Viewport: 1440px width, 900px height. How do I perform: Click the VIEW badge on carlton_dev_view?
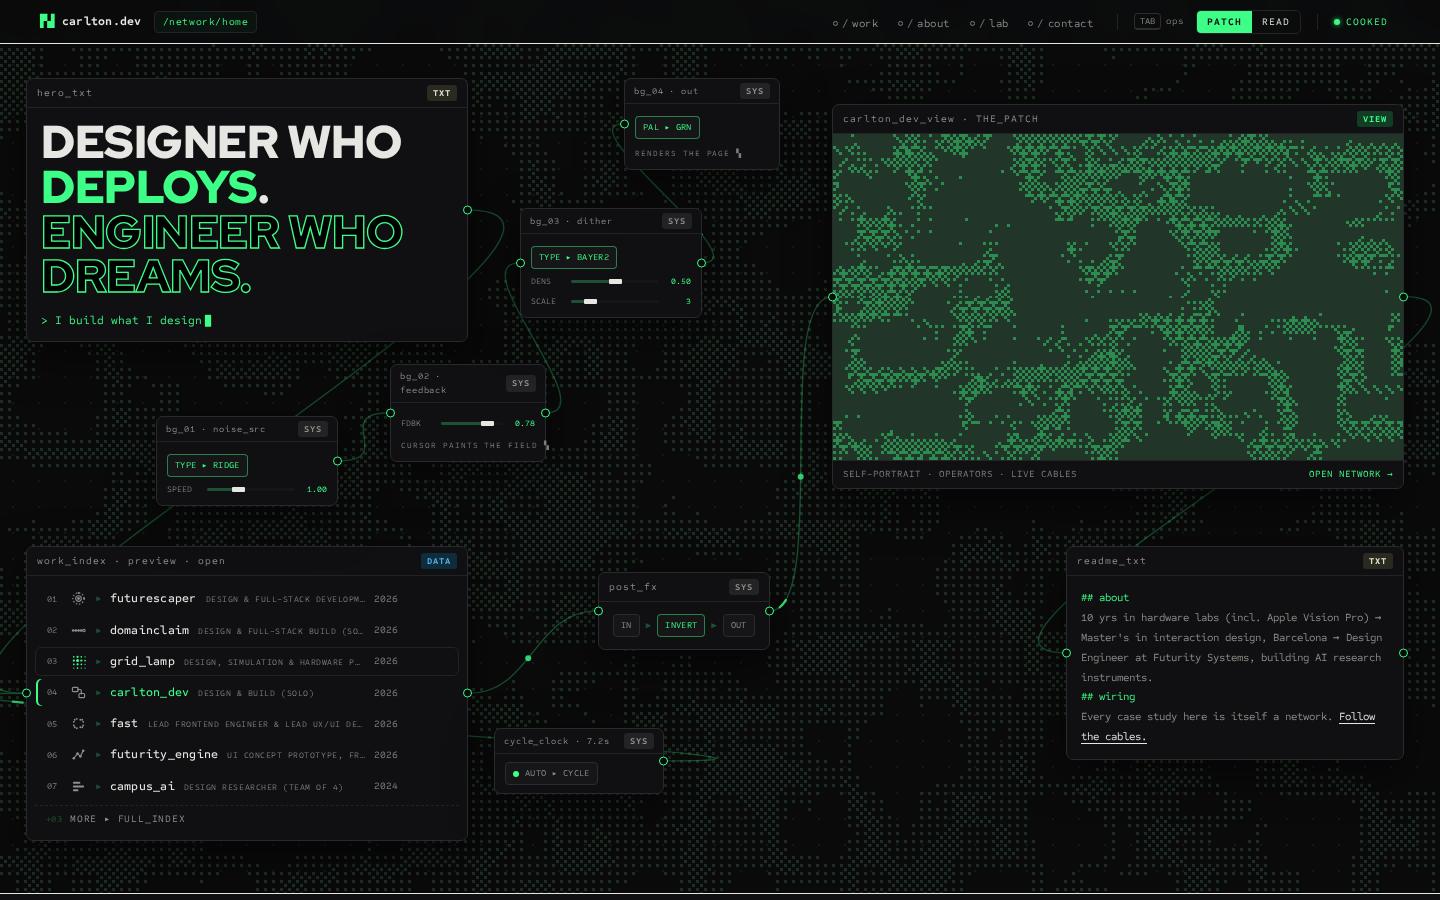[x=1375, y=119]
